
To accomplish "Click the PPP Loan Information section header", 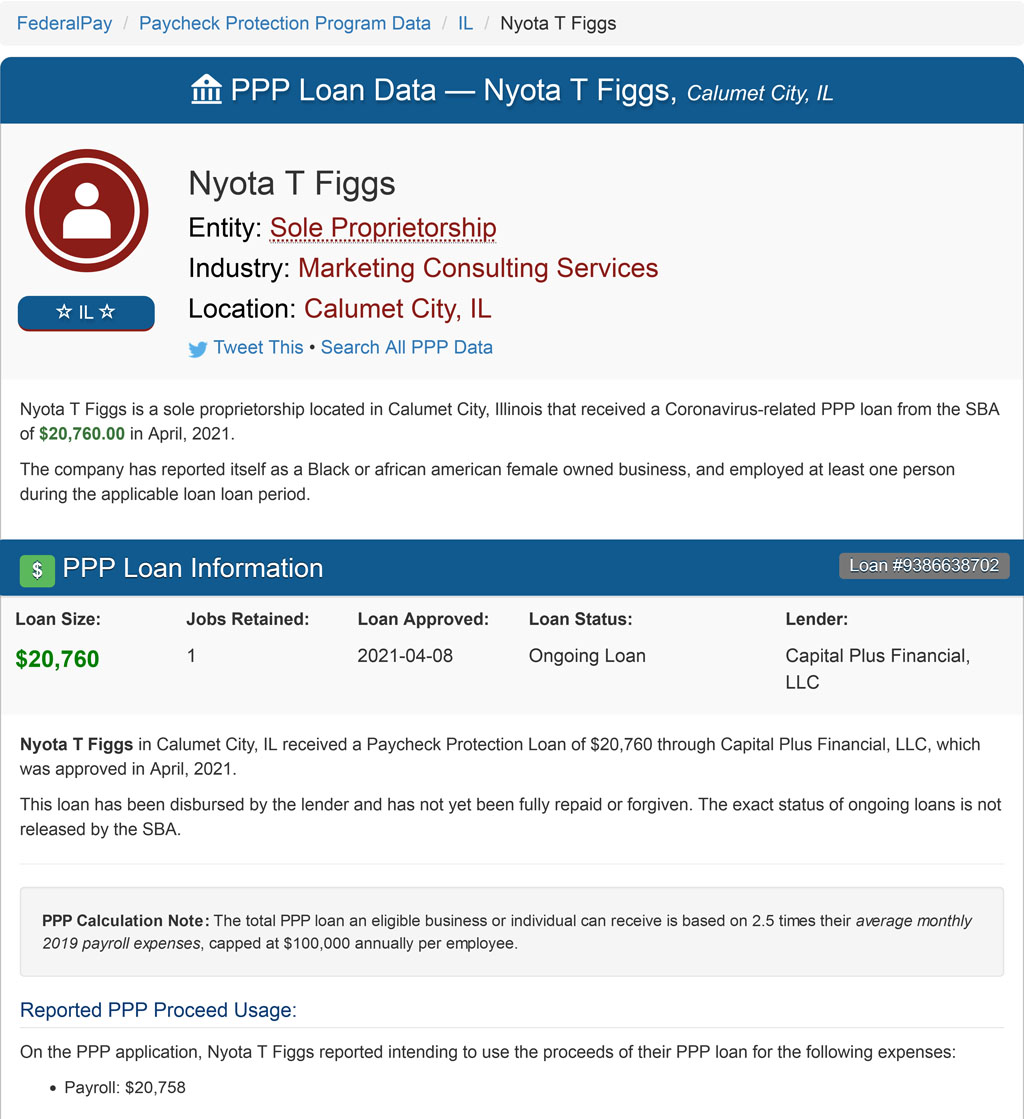I will click(193, 568).
